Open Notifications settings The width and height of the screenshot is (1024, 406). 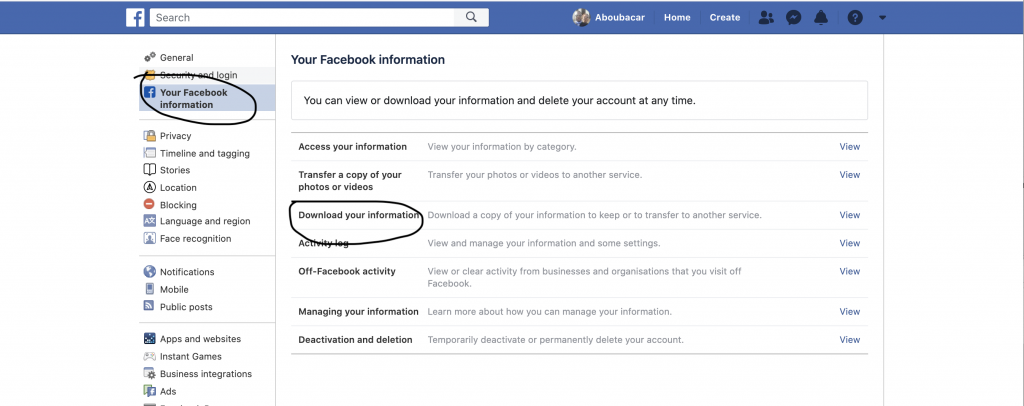point(187,272)
